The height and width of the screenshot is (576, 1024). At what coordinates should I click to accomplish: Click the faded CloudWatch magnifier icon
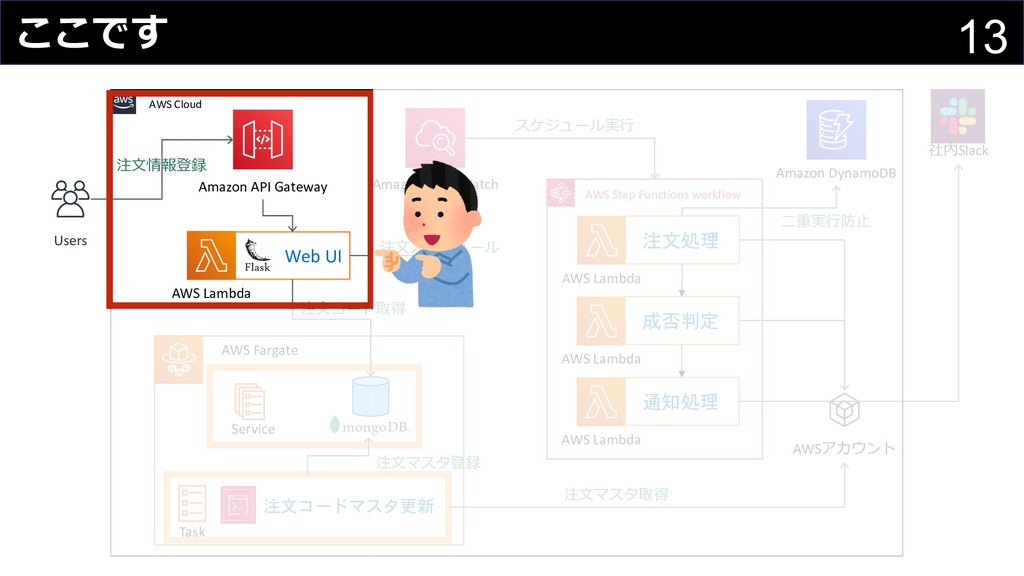[435, 138]
